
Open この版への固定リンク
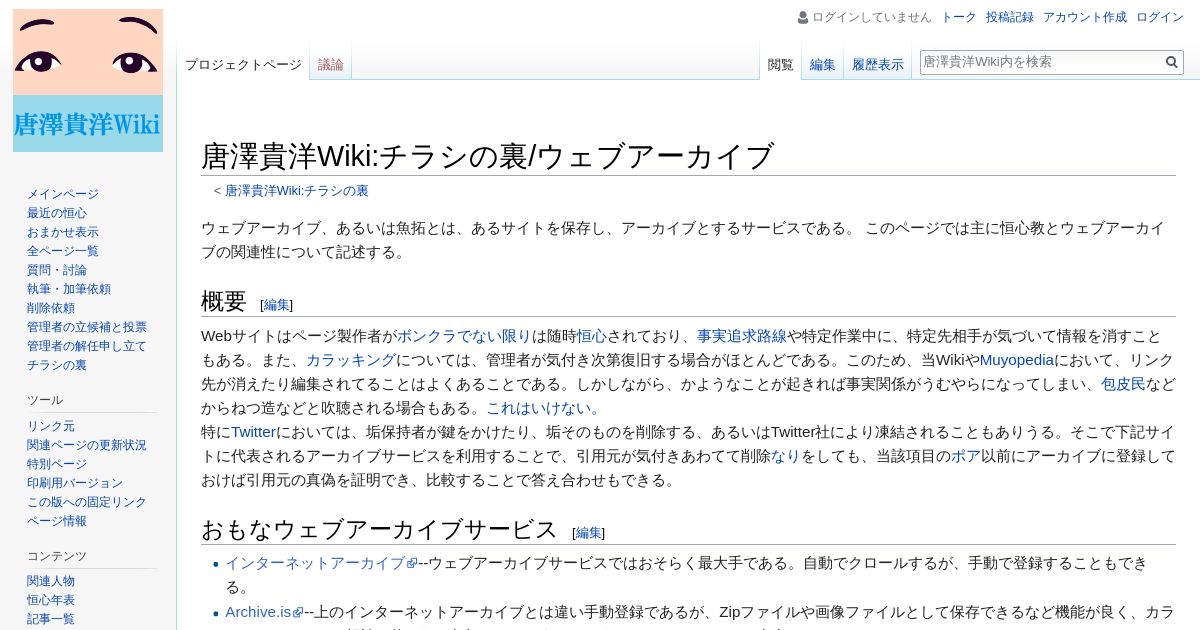tap(87, 502)
